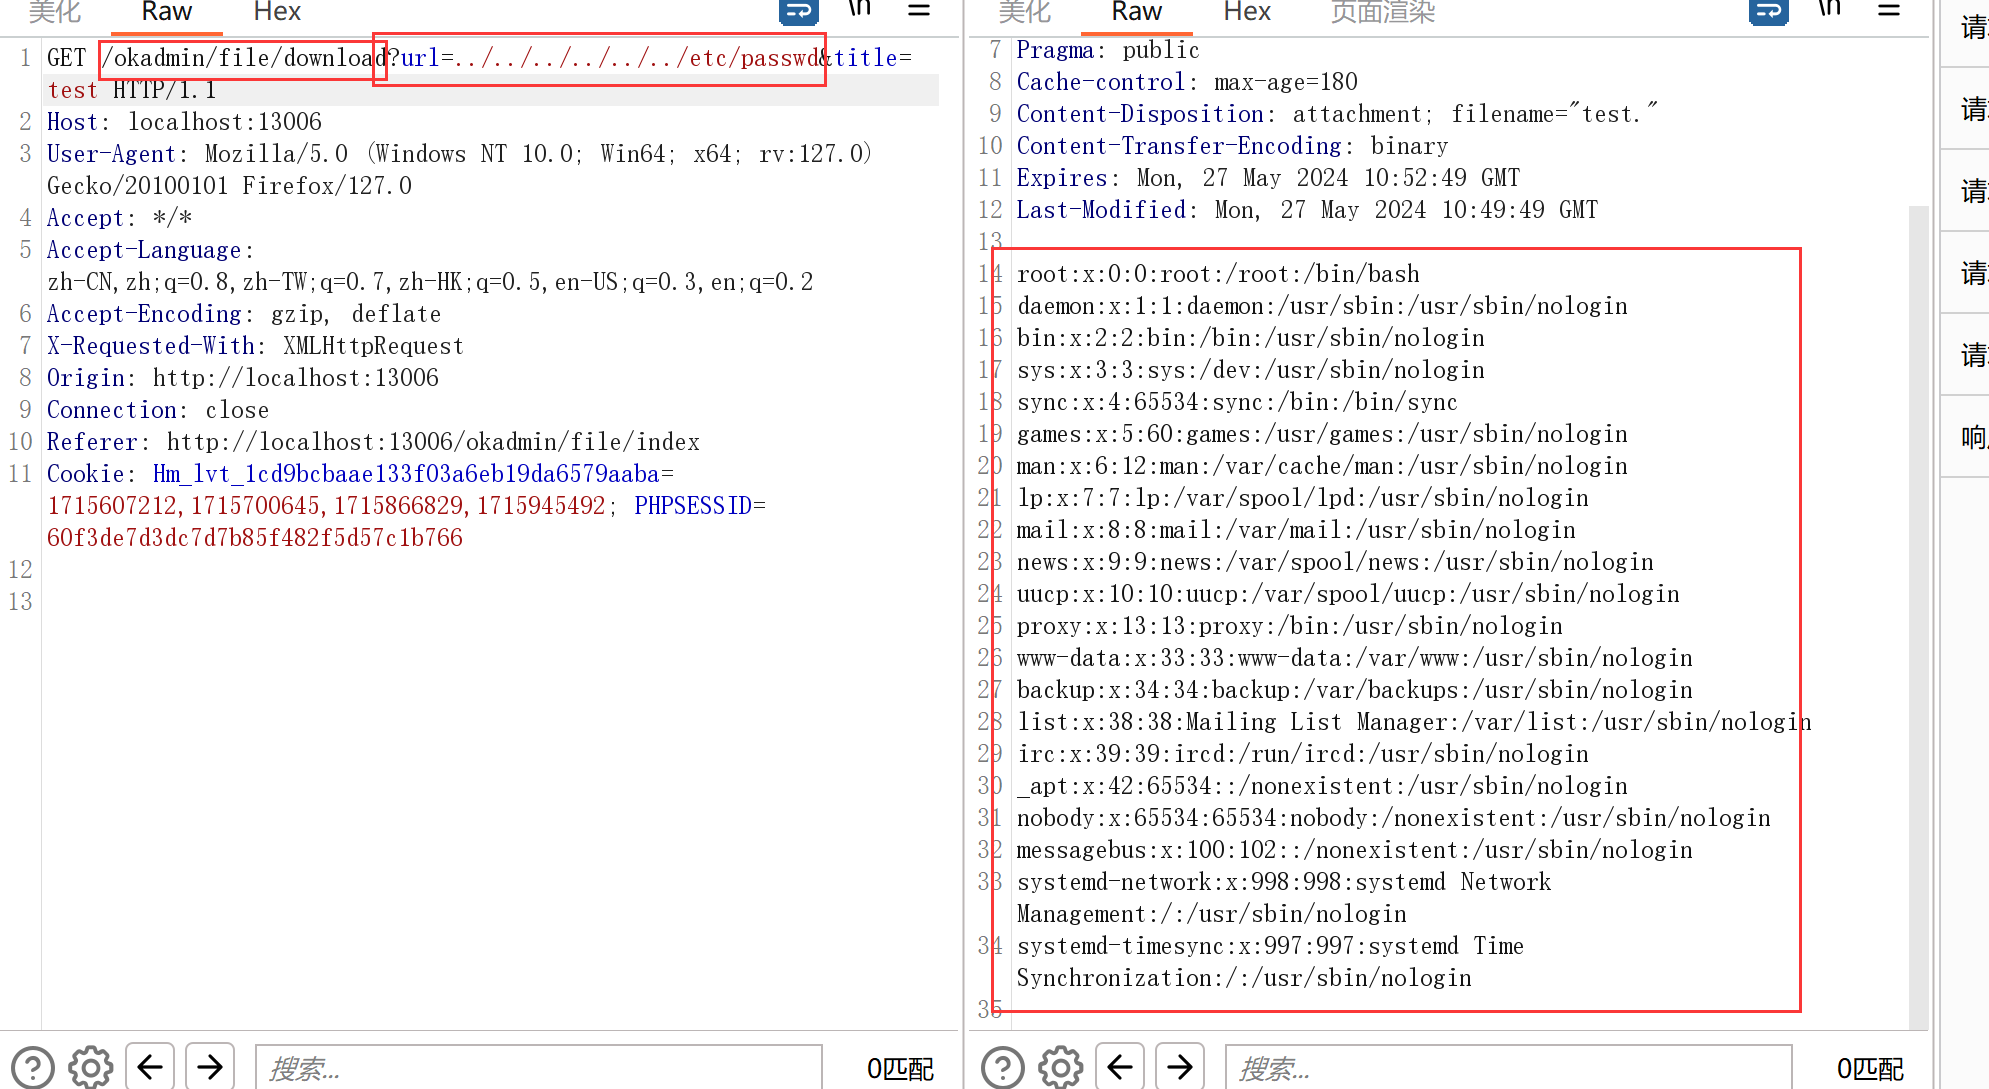Open search settings gear below response editor
Viewport: 1989px width, 1089px height.
tap(1061, 1067)
